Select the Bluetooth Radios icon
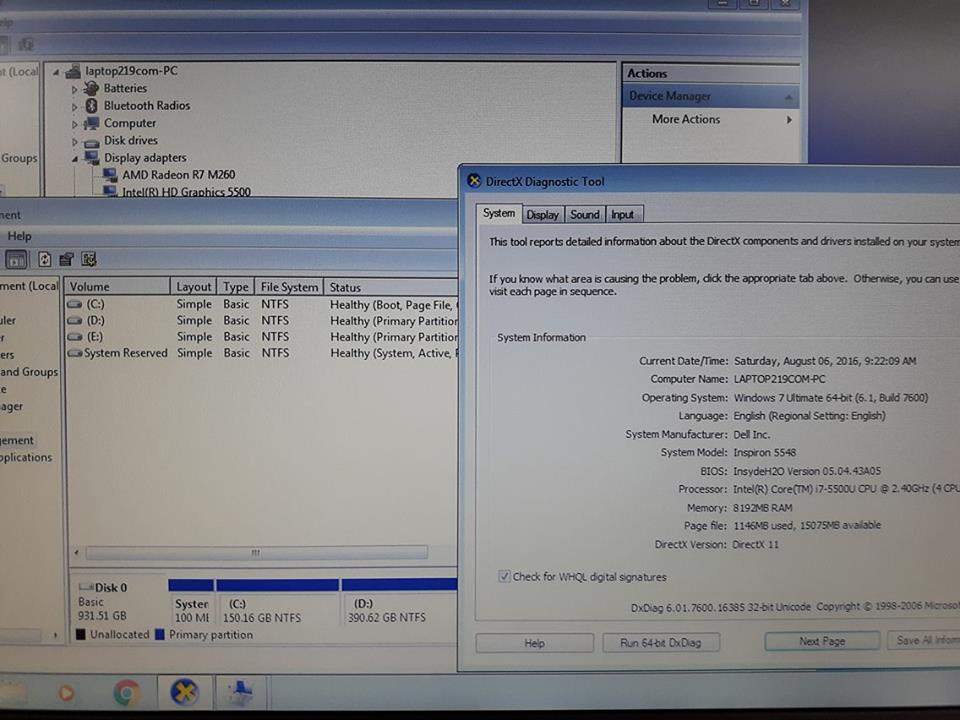The width and height of the screenshot is (960, 720). point(91,106)
